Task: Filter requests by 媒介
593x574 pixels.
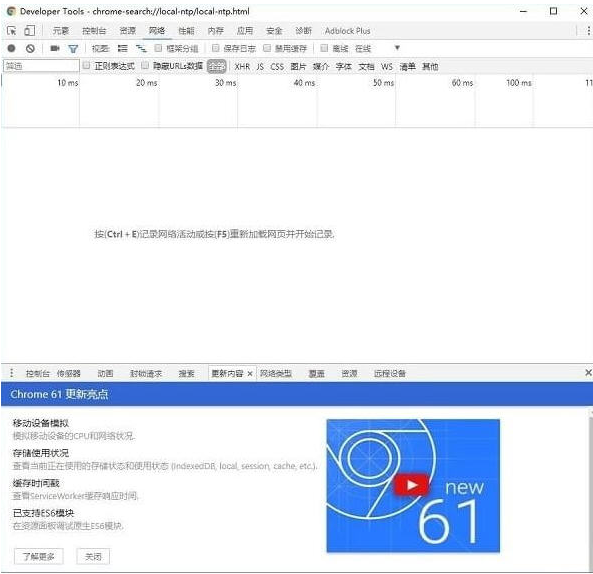Action: [320, 67]
